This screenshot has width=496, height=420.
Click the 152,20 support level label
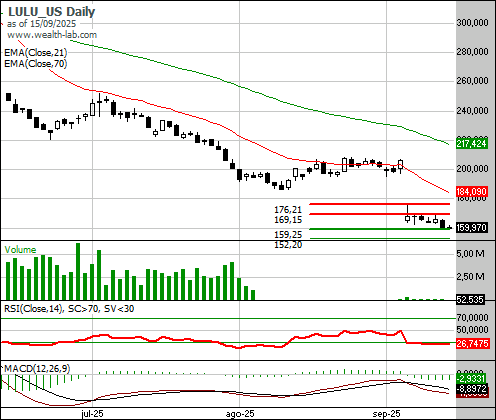(x=288, y=245)
